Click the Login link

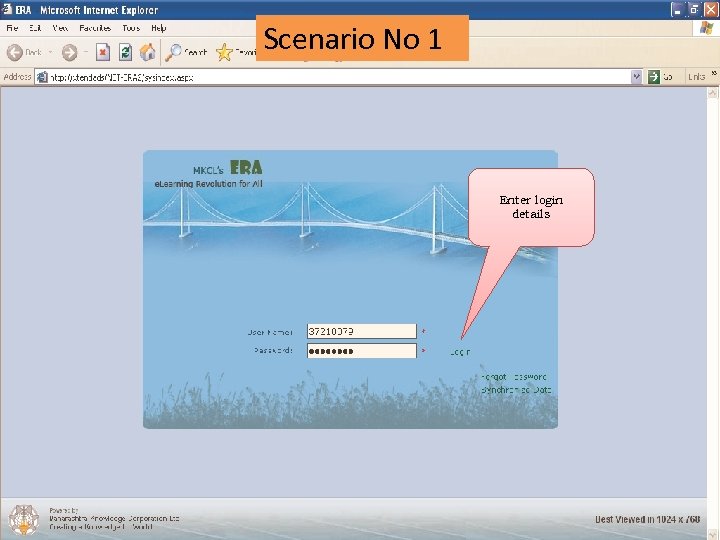[460, 352]
